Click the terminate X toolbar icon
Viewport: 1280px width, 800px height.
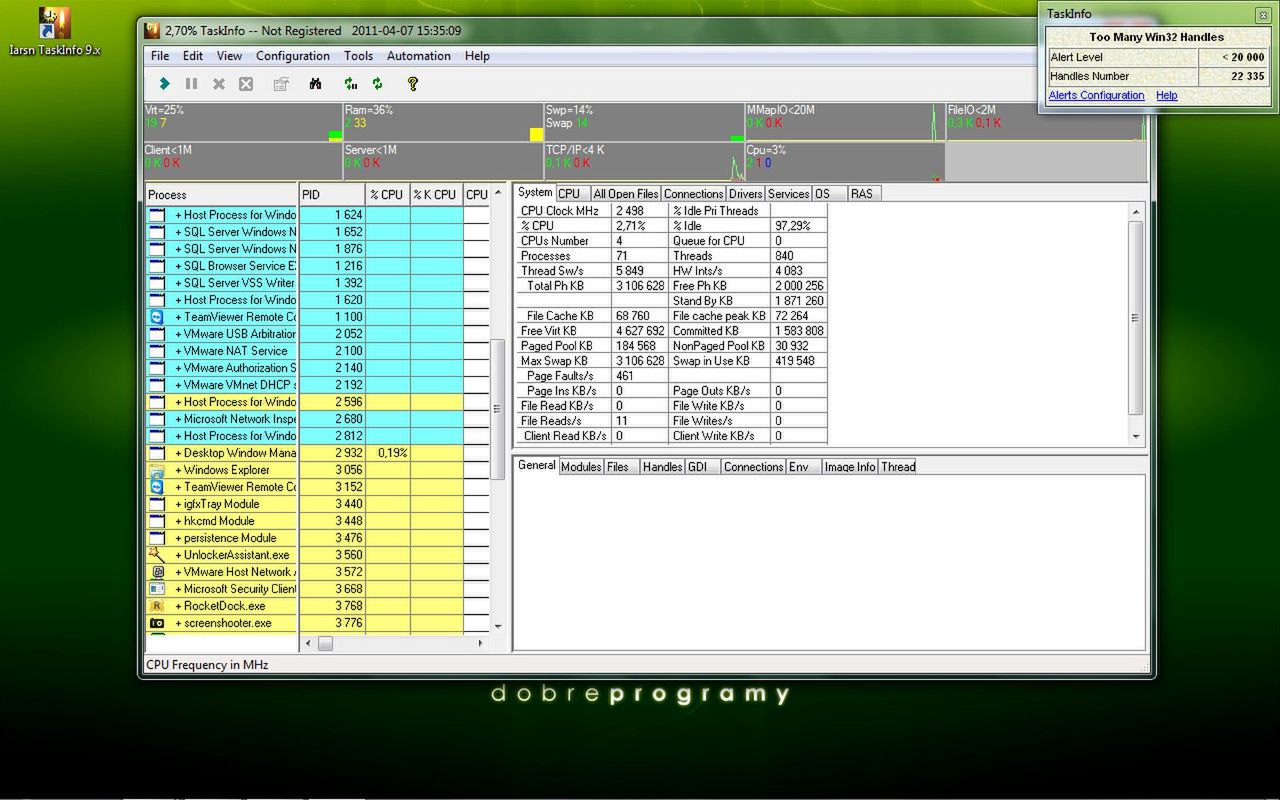219,84
